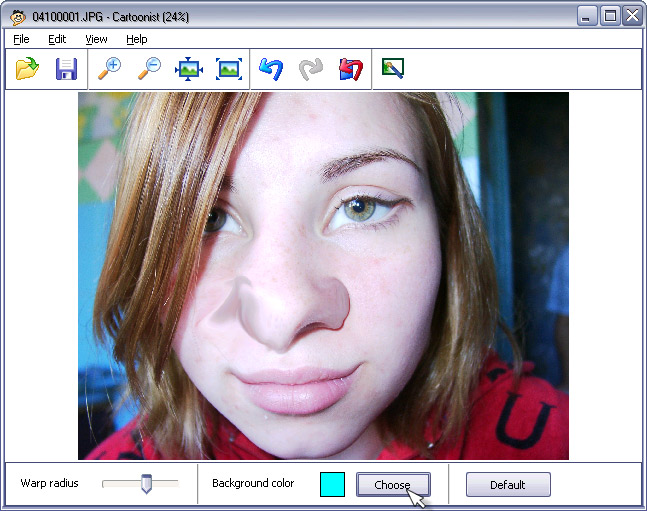Open an image file with folder icon
The height and width of the screenshot is (511, 647).
[27, 69]
